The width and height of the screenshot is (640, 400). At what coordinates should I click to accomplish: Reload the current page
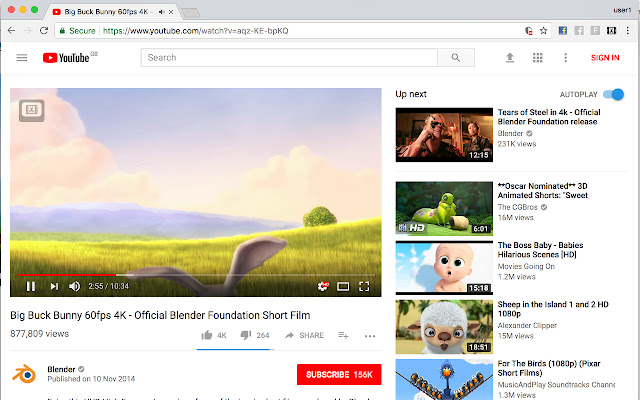44,31
